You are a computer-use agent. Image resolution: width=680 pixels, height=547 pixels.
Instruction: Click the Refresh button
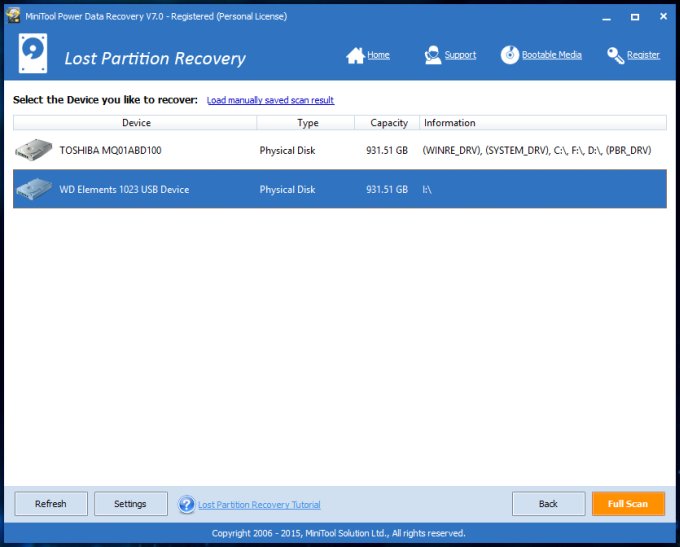coord(51,504)
